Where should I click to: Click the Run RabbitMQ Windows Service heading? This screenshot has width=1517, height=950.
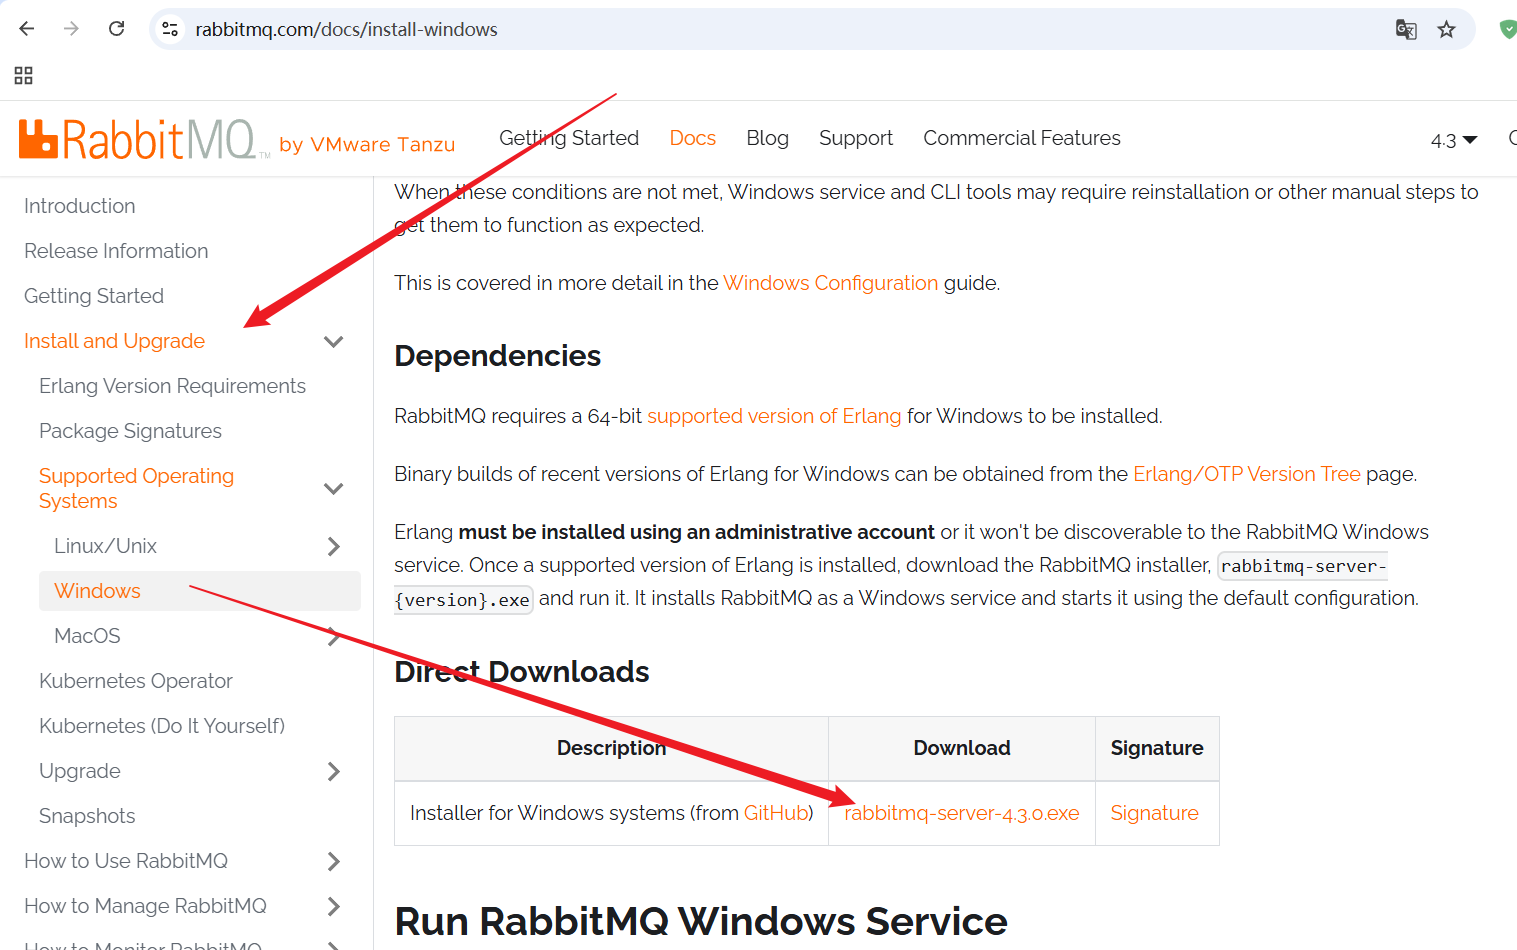(701, 922)
